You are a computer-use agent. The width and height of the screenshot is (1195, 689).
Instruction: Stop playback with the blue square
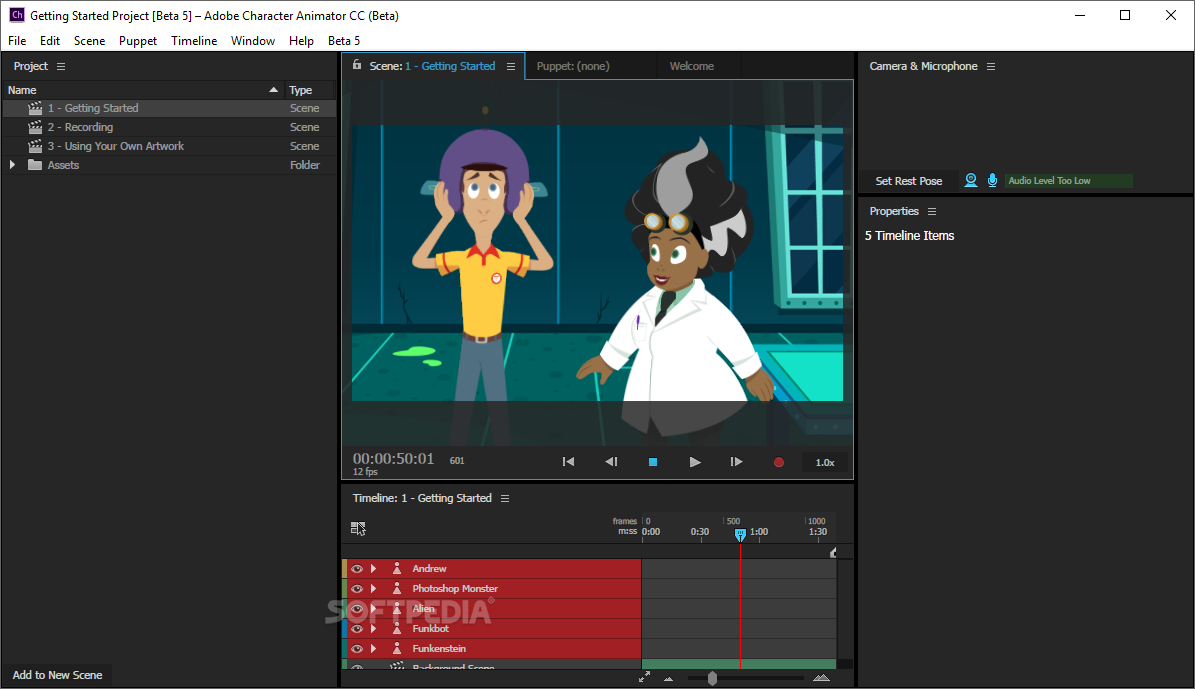(x=652, y=462)
